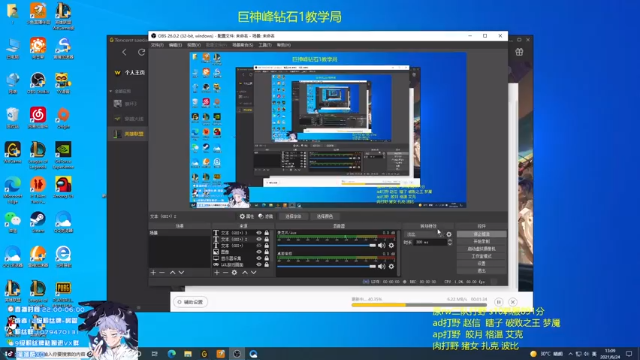Screen dimensions: 640x360
Task: Open the Recycle Bin on the desktop
Action: [13, 118]
